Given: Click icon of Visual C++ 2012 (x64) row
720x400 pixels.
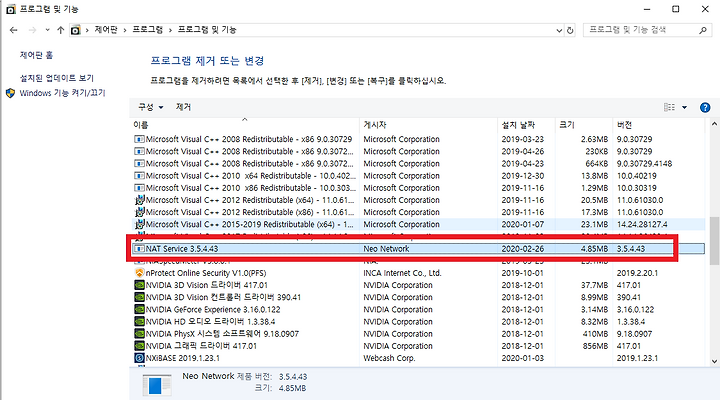Looking at the screenshot, I should click(139, 200).
